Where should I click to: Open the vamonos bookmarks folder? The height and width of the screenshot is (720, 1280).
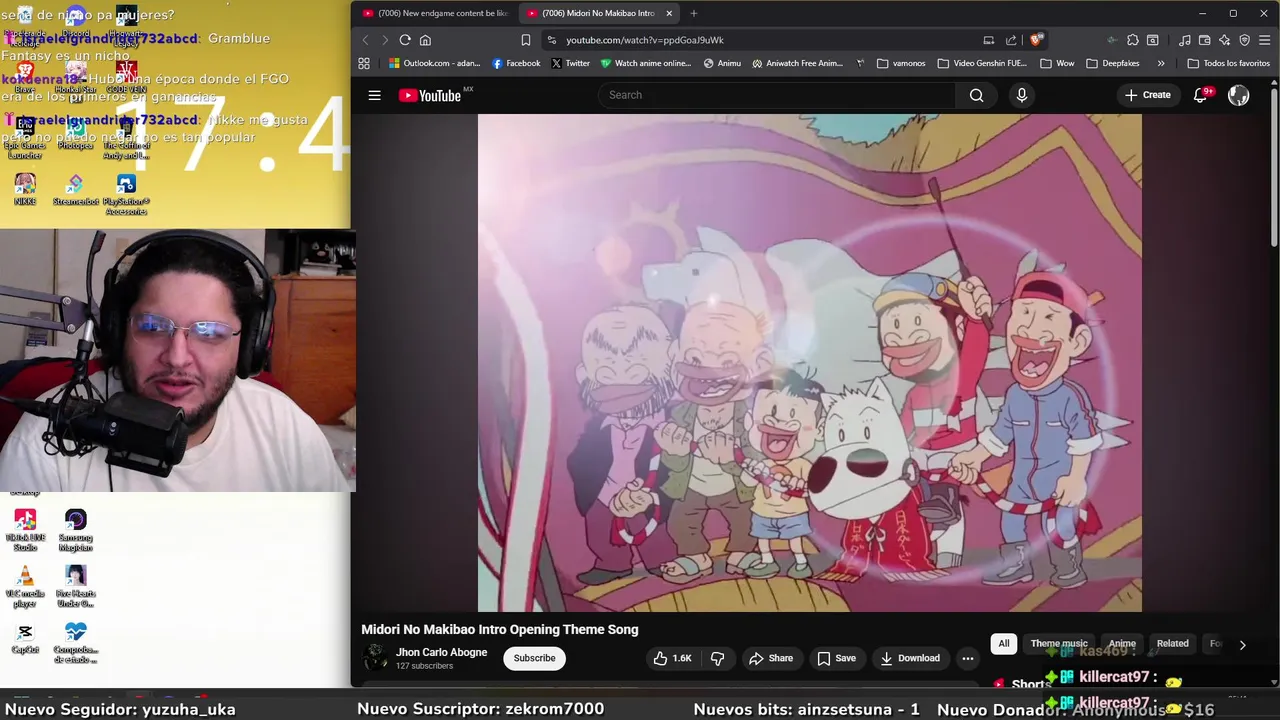pyautogui.click(x=900, y=63)
